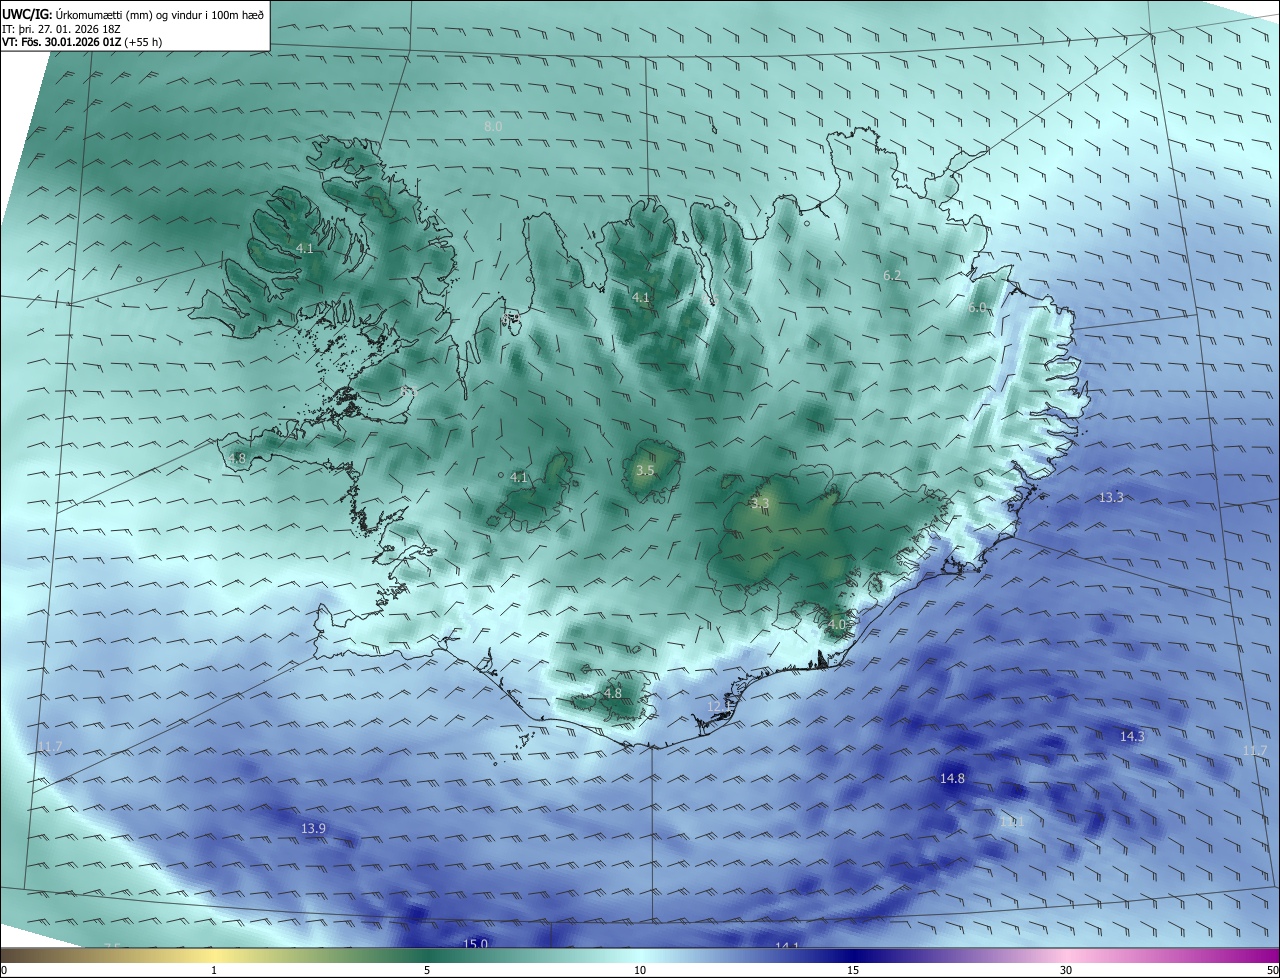Click the 5 tick on the colorbar
1280x978 pixels.
[x=427, y=970]
